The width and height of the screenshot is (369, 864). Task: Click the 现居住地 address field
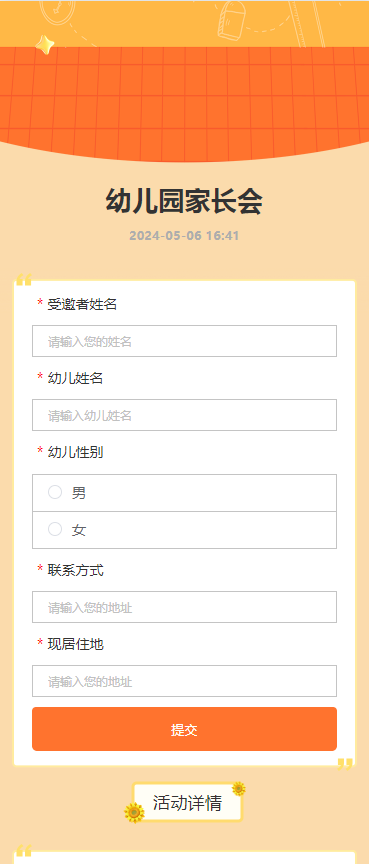coord(184,681)
